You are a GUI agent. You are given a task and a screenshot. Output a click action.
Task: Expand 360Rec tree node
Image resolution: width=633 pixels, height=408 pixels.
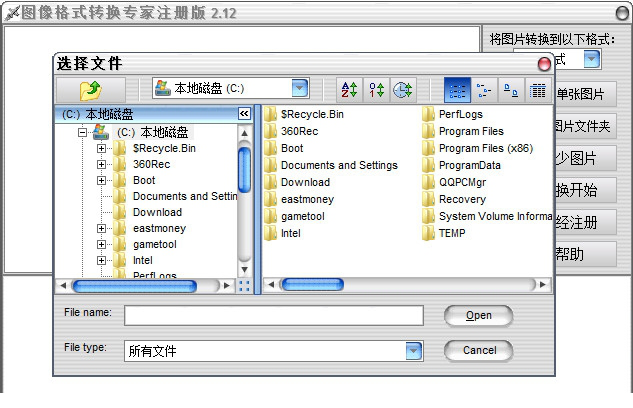(x=101, y=164)
